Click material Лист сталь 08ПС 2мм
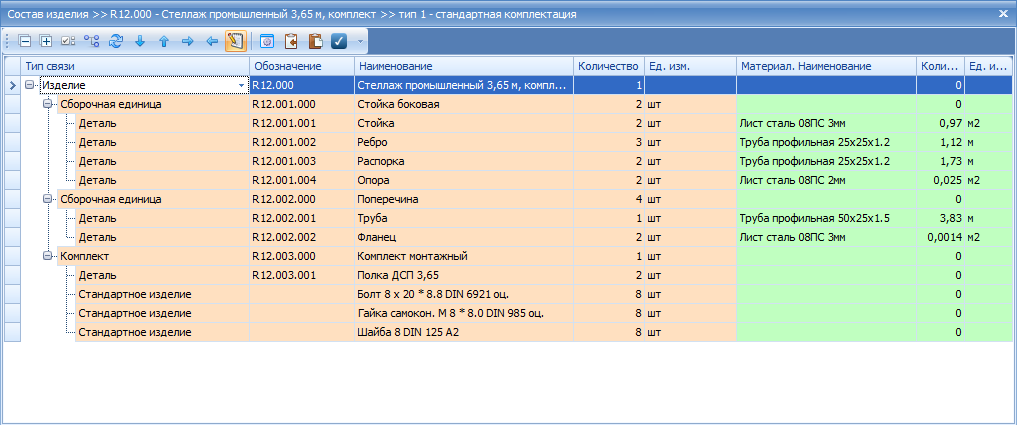 click(x=826, y=180)
